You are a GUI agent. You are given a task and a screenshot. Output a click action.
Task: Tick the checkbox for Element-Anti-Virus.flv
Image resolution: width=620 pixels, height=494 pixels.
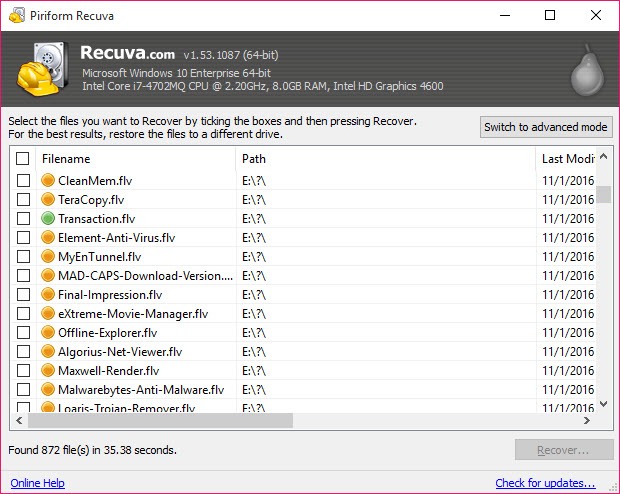pos(23,238)
